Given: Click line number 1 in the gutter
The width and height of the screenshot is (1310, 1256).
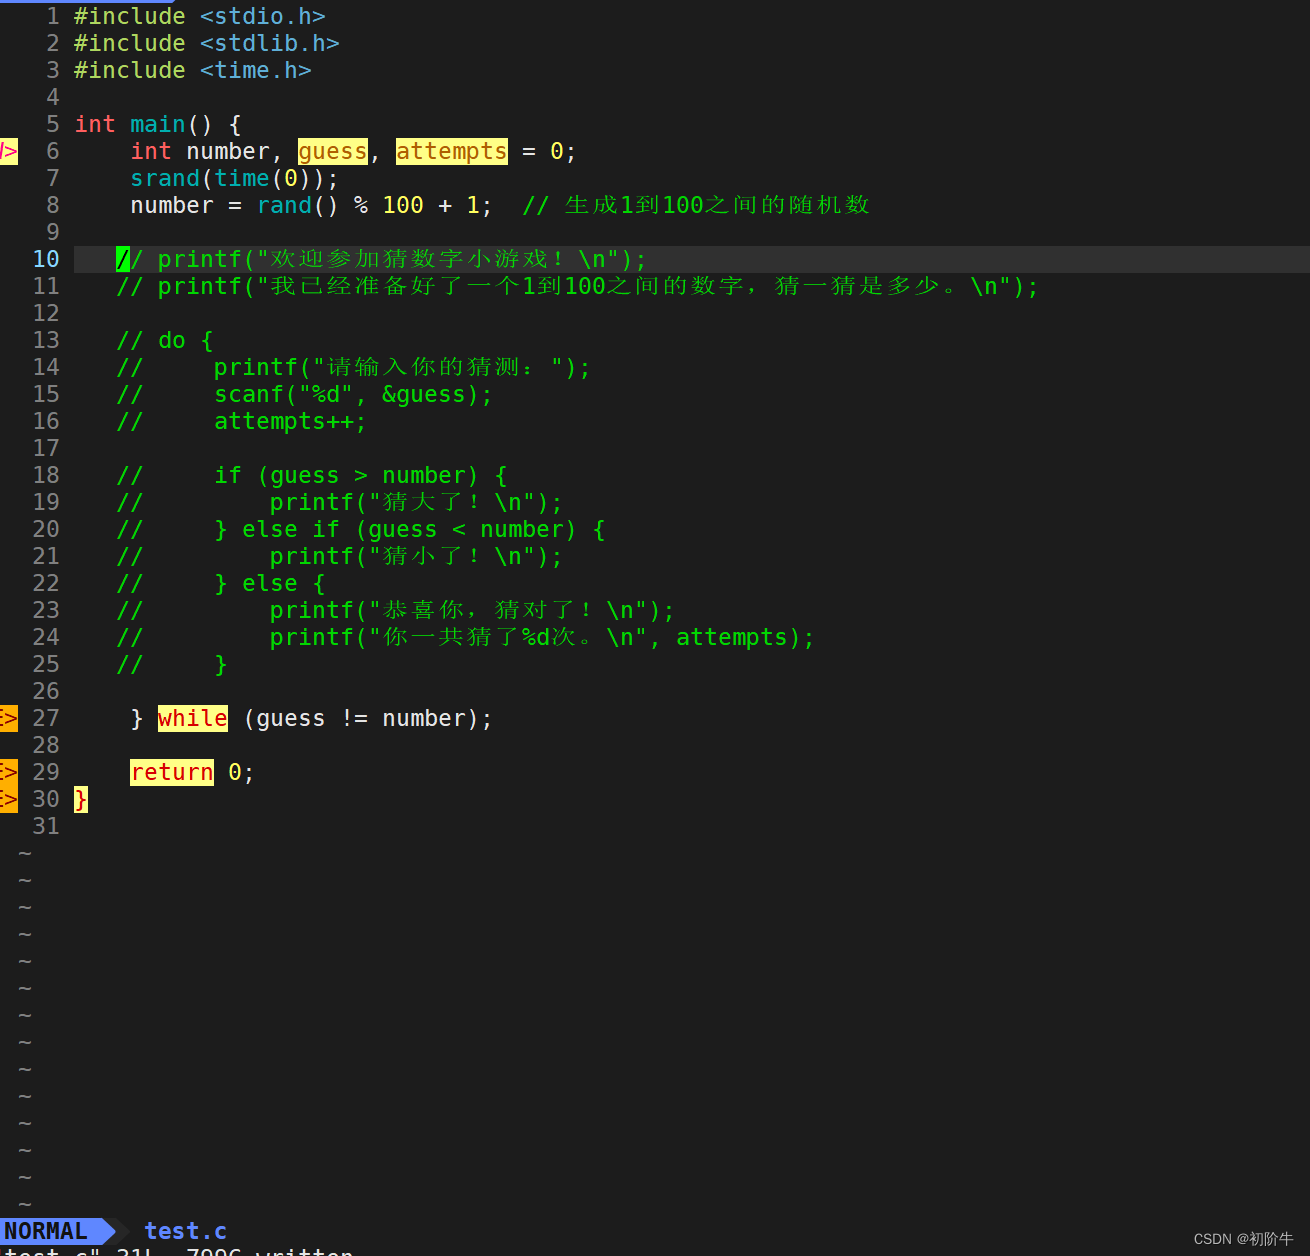Looking at the screenshot, I should (53, 17).
